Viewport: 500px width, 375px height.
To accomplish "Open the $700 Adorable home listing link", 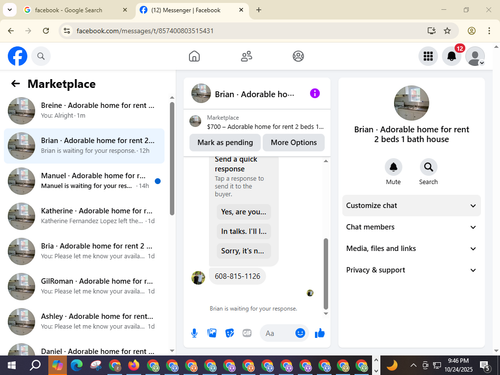I will tap(257, 122).
